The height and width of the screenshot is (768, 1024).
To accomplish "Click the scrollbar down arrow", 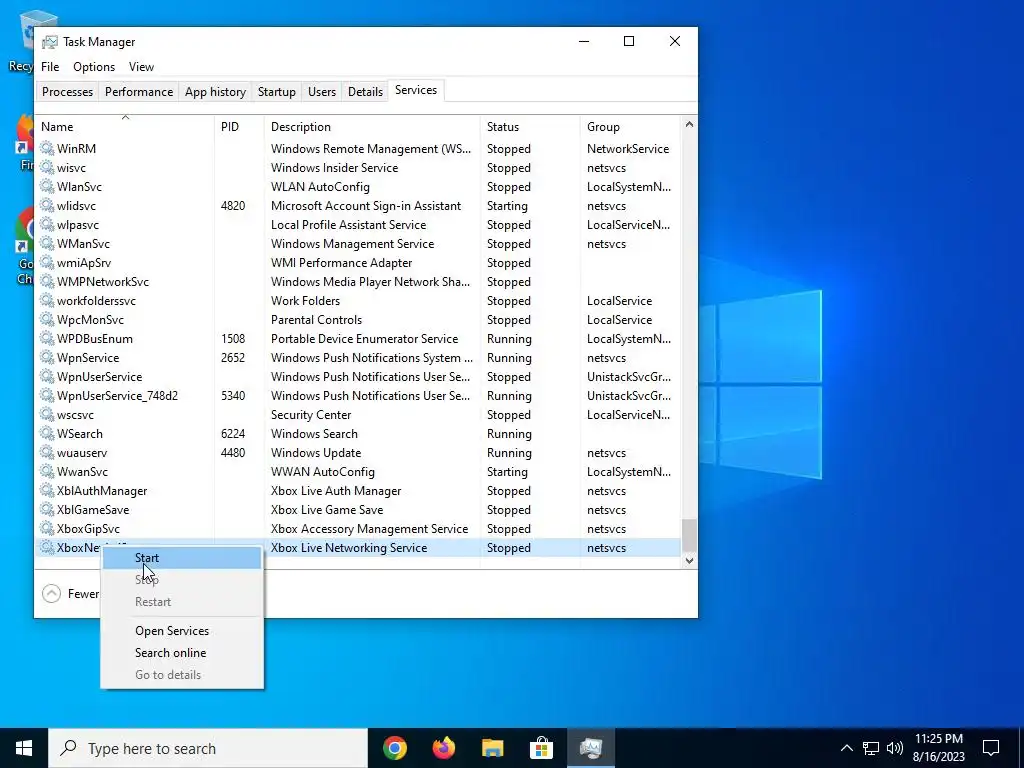I will point(689,560).
